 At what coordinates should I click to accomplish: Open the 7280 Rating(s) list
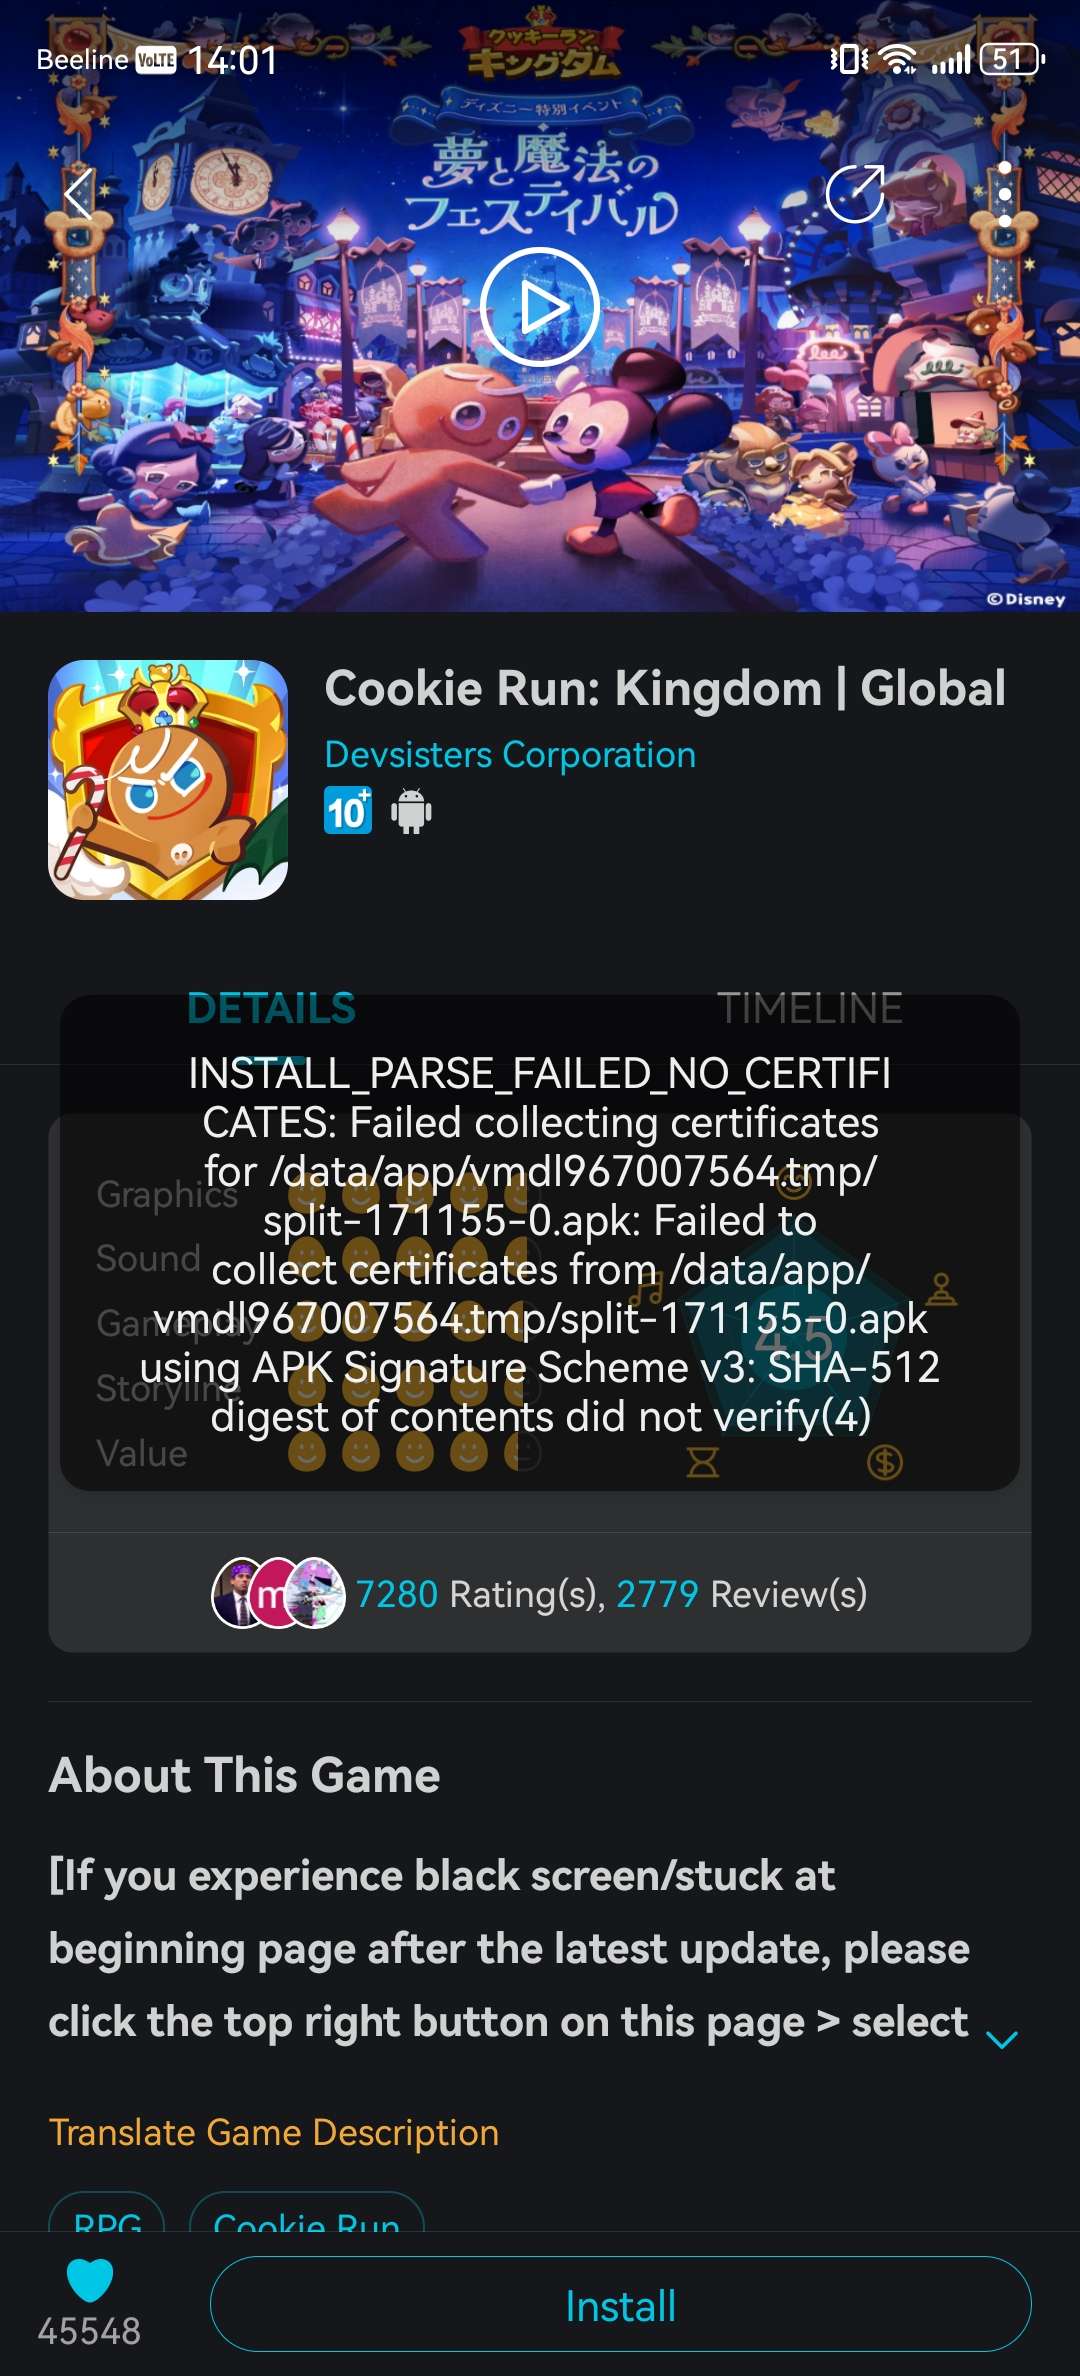coord(481,1594)
